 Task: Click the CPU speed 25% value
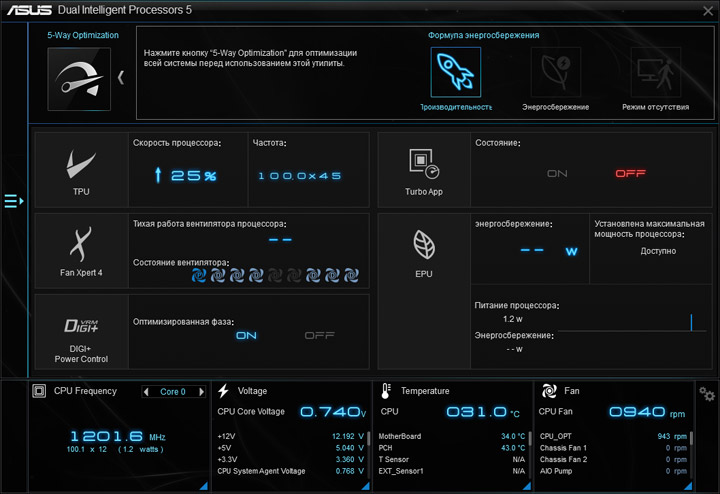pos(186,175)
